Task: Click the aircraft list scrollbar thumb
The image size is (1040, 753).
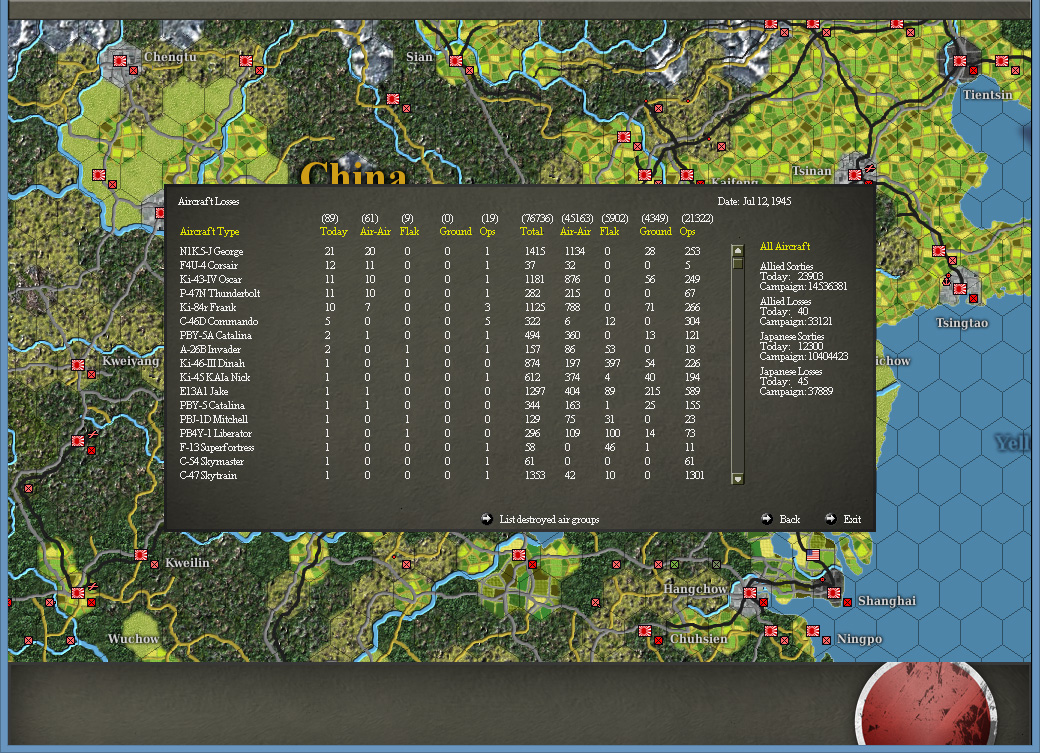Action: point(738,263)
